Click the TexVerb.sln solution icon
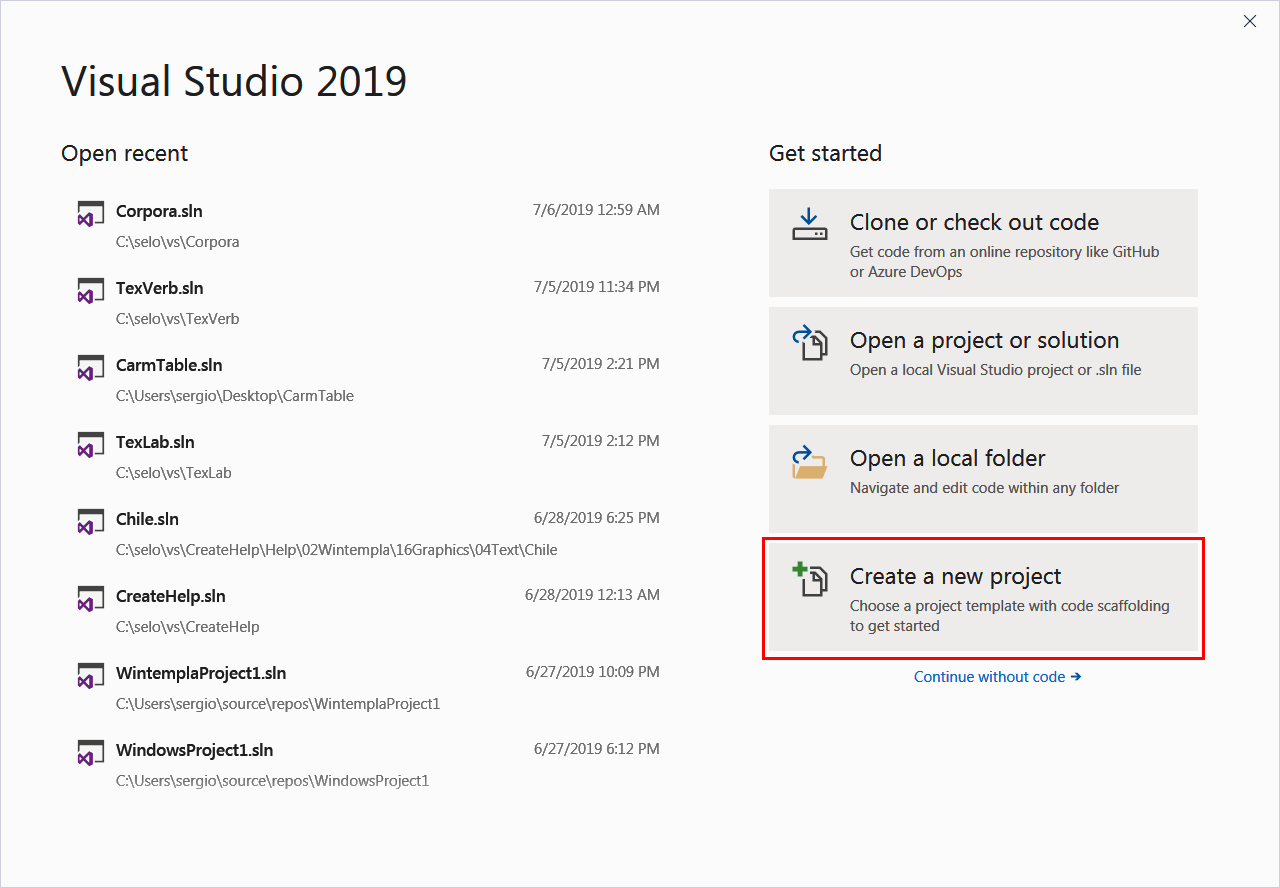This screenshot has width=1280, height=888. pos(91,291)
